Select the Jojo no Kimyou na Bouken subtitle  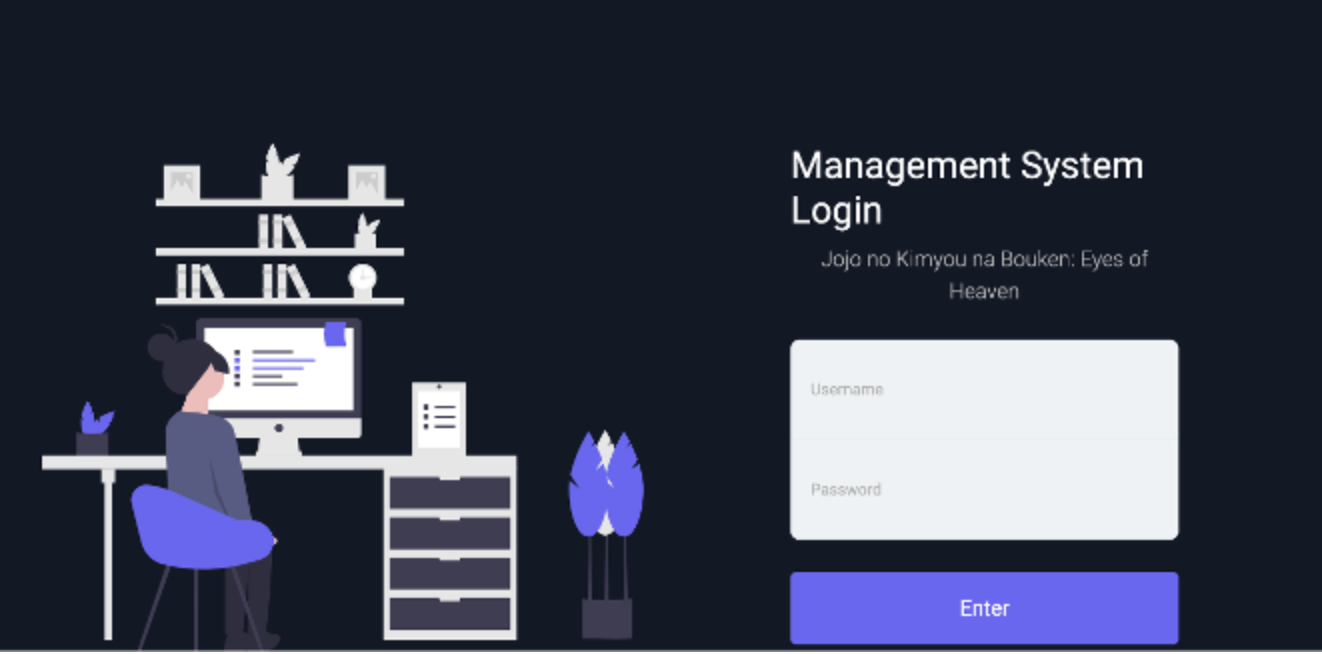(984, 274)
